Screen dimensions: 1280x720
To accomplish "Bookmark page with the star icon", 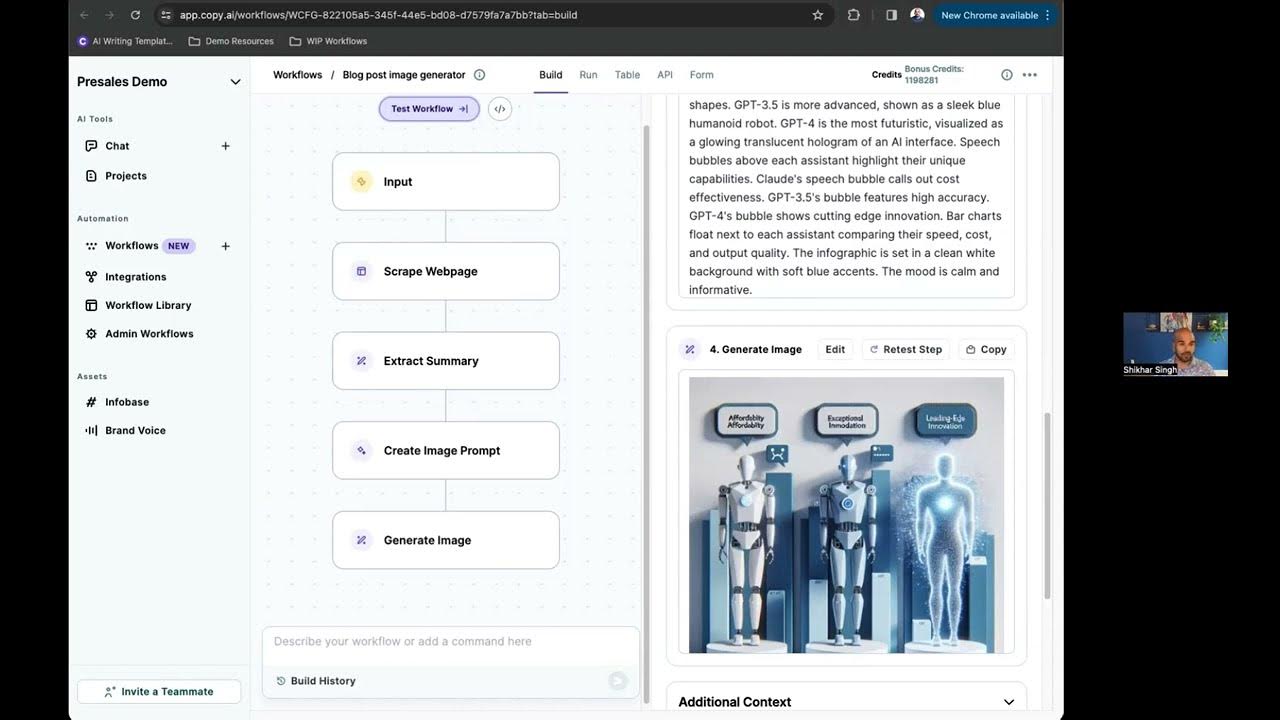I will click(817, 15).
